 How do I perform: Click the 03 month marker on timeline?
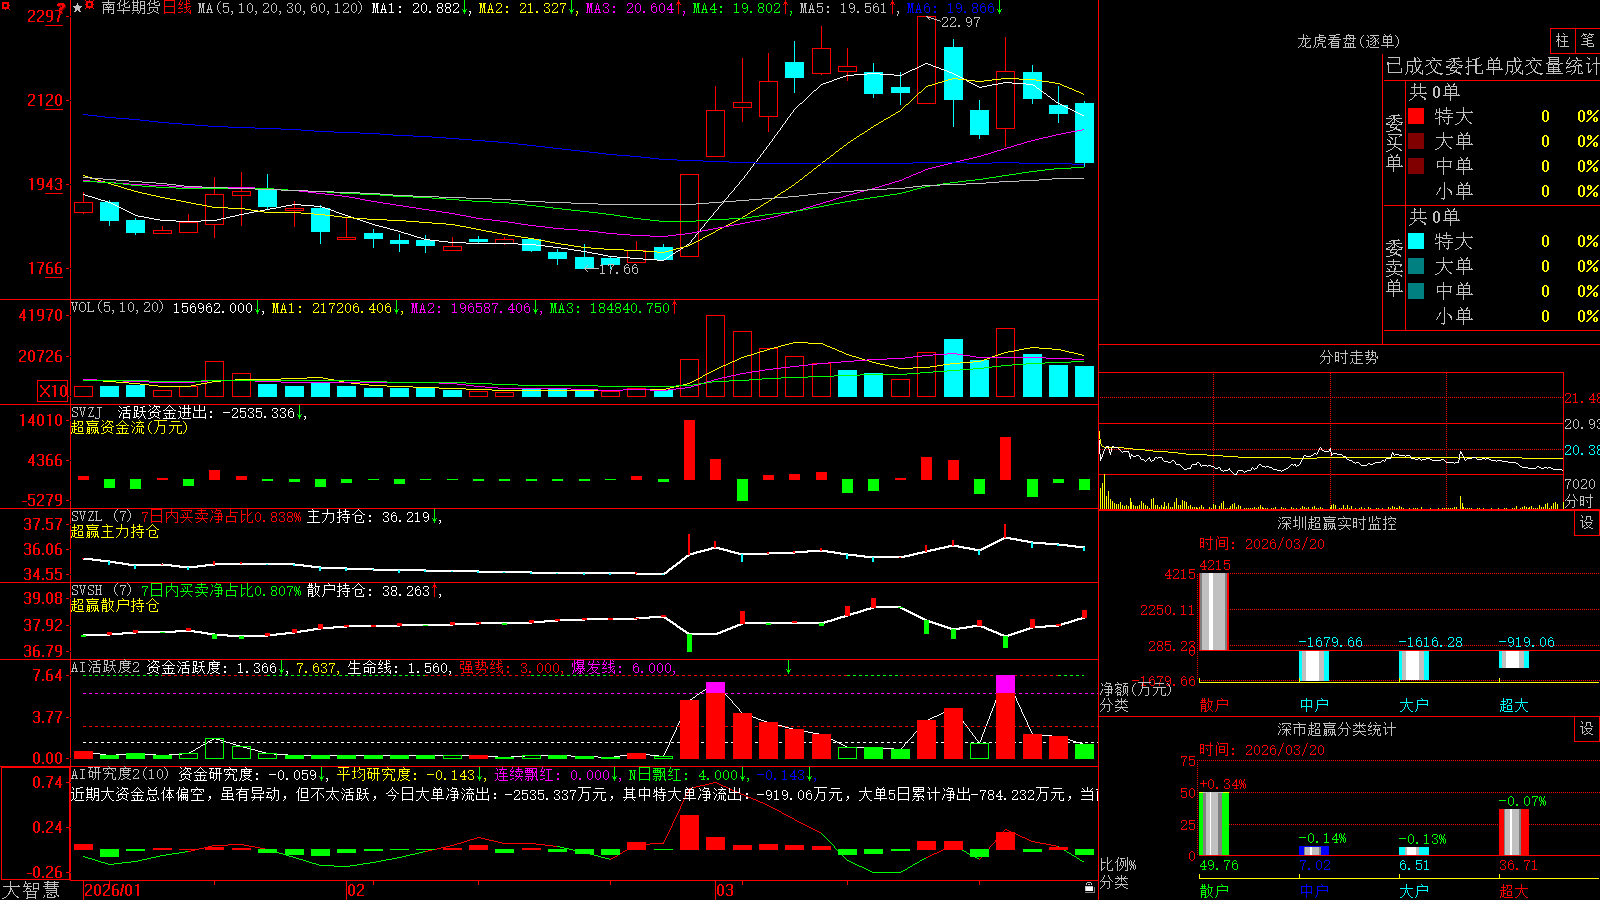coord(725,890)
